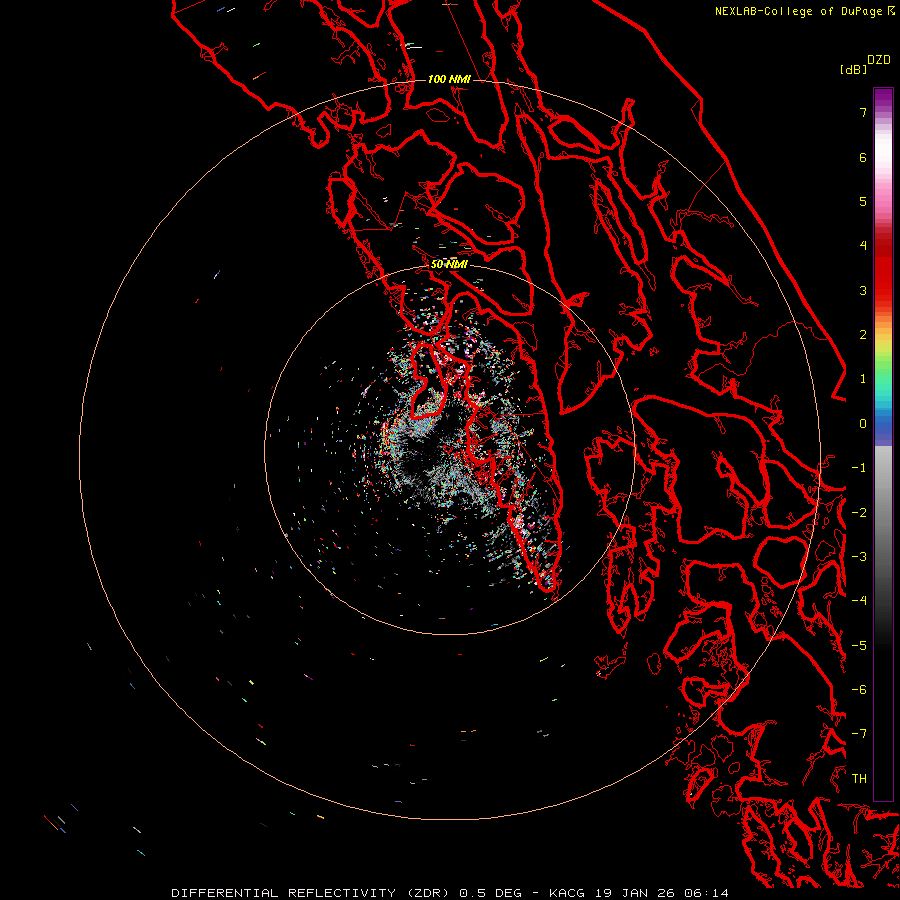The height and width of the screenshot is (900, 900).
Task: Click the -6 dB tick label
Action: tap(859, 690)
